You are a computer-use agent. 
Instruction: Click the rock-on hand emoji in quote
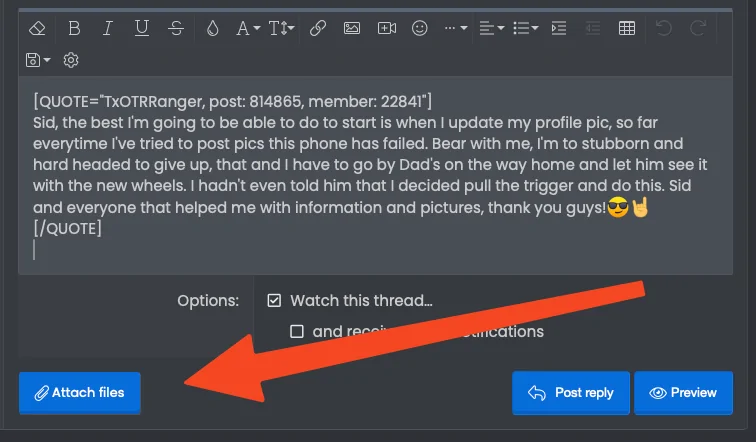click(x=640, y=208)
